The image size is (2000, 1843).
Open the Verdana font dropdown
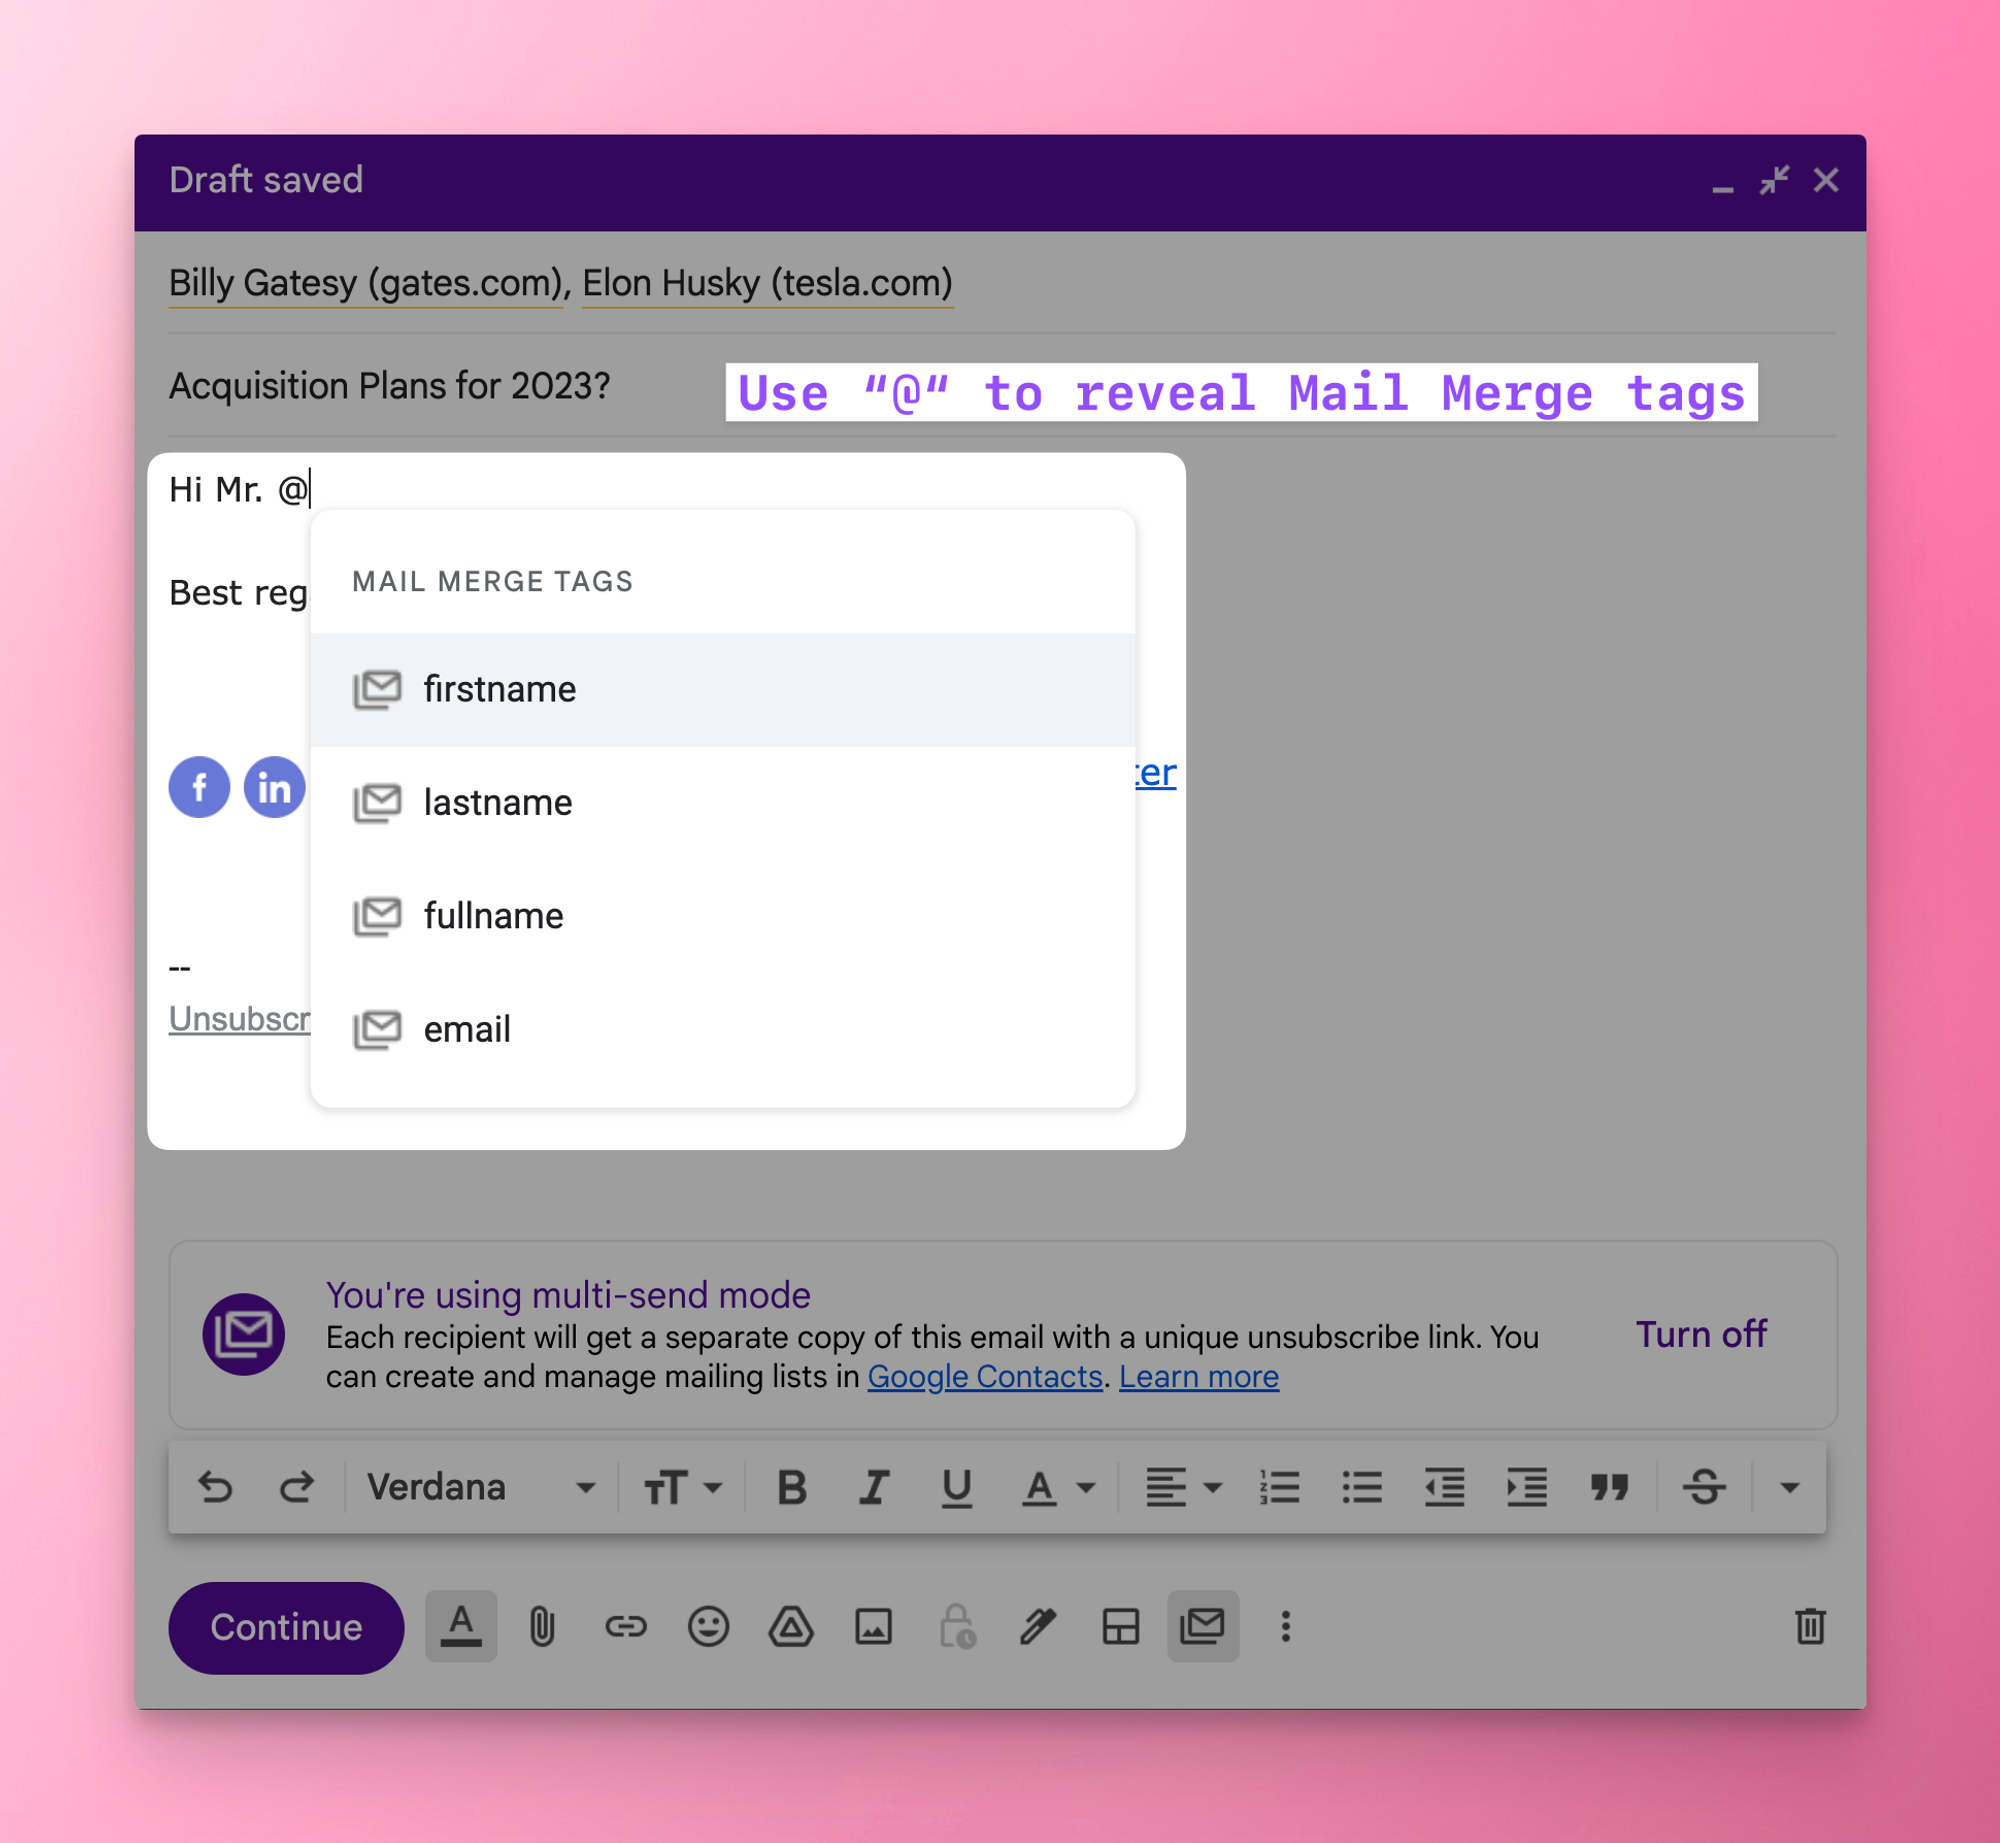point(481,1488)
